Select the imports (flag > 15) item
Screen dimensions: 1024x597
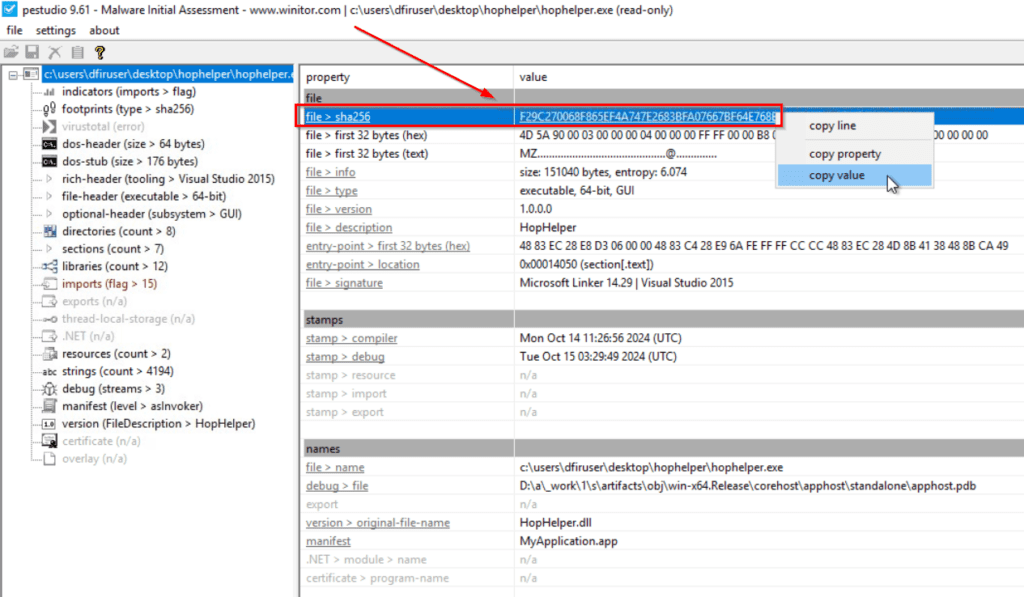109,284
